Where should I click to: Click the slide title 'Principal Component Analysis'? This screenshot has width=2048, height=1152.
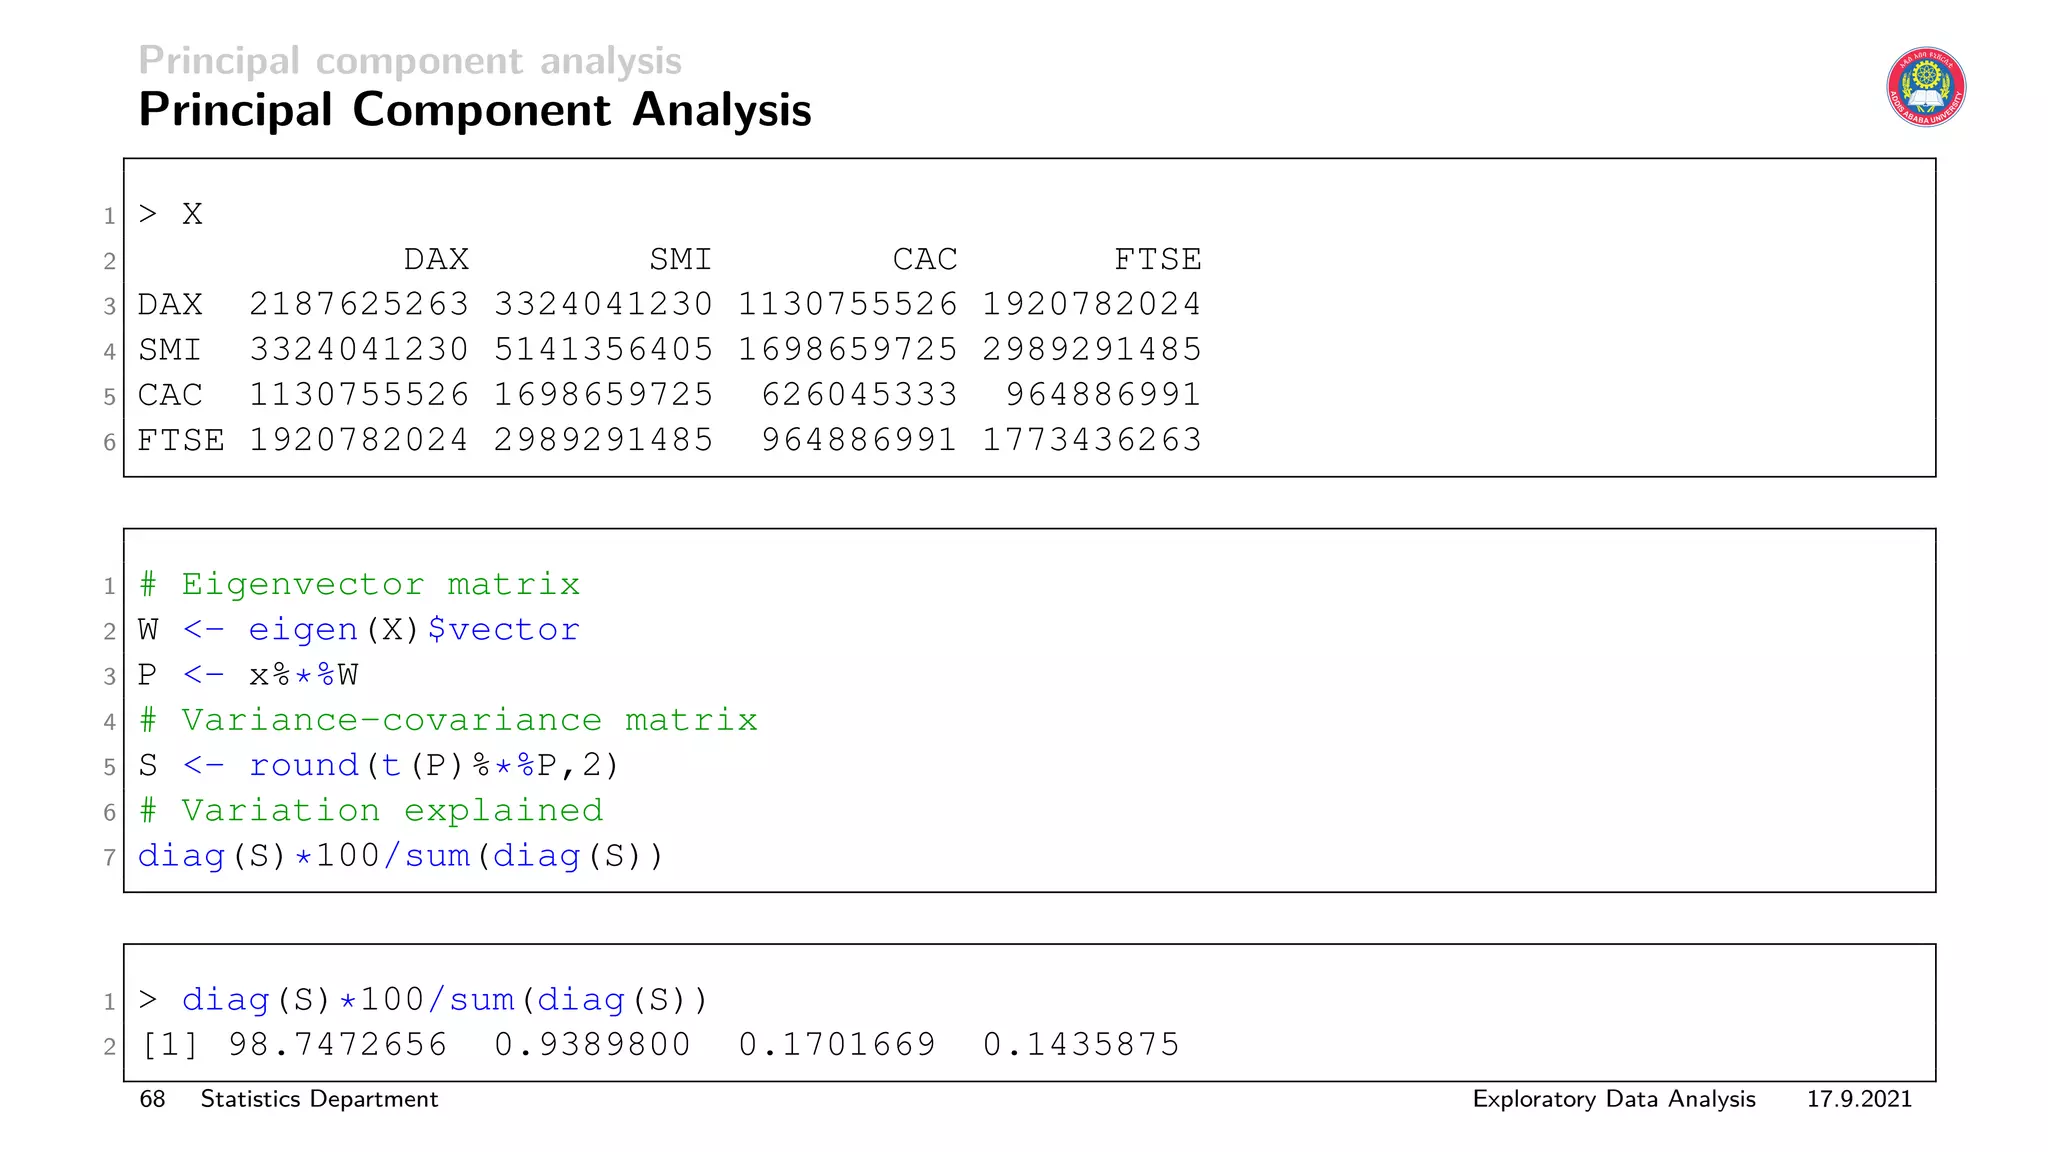(x=475, y=111)
